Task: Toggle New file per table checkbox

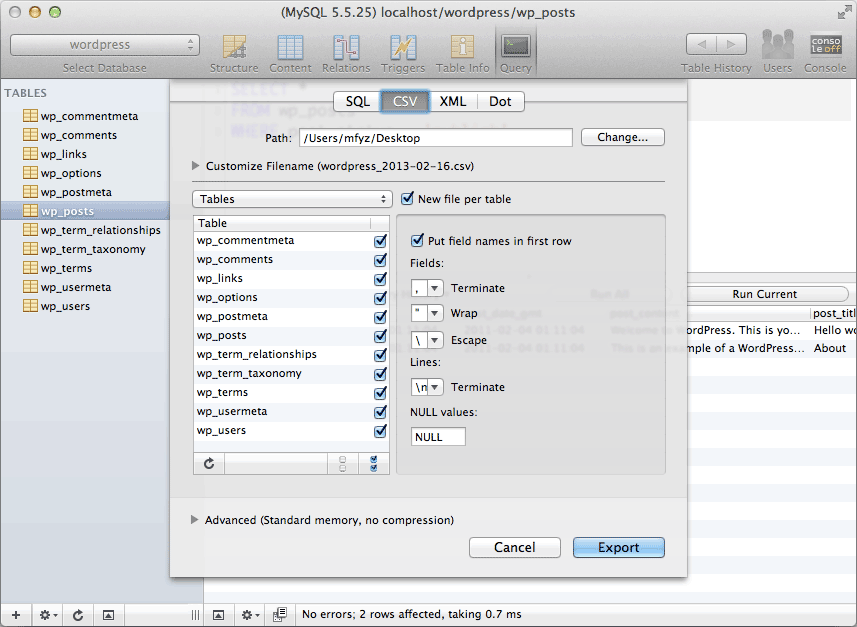Action: (407, 198)
